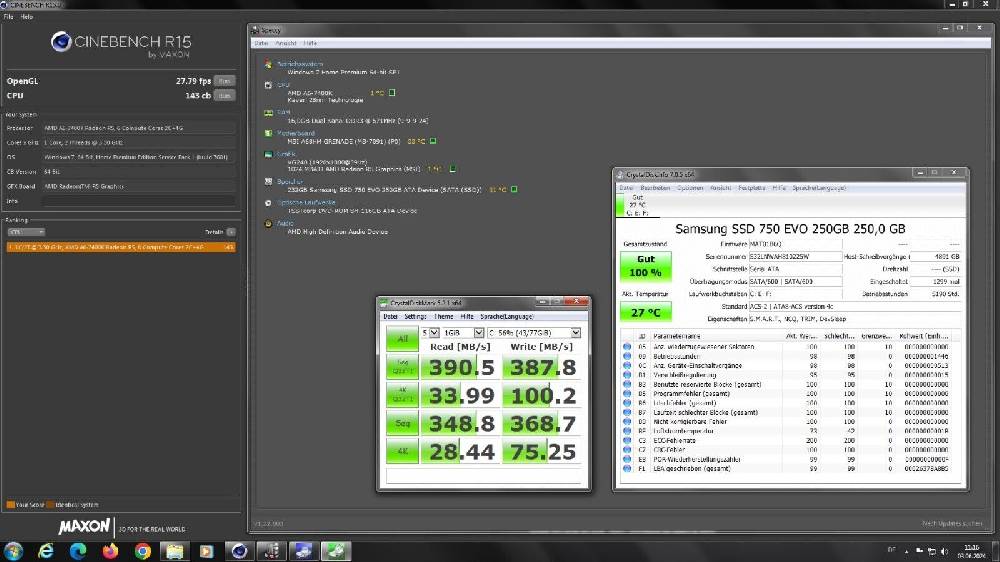Click the Info input field in Cinebench
This screenshot has width=1000, height=562.
tap(139, 201)
